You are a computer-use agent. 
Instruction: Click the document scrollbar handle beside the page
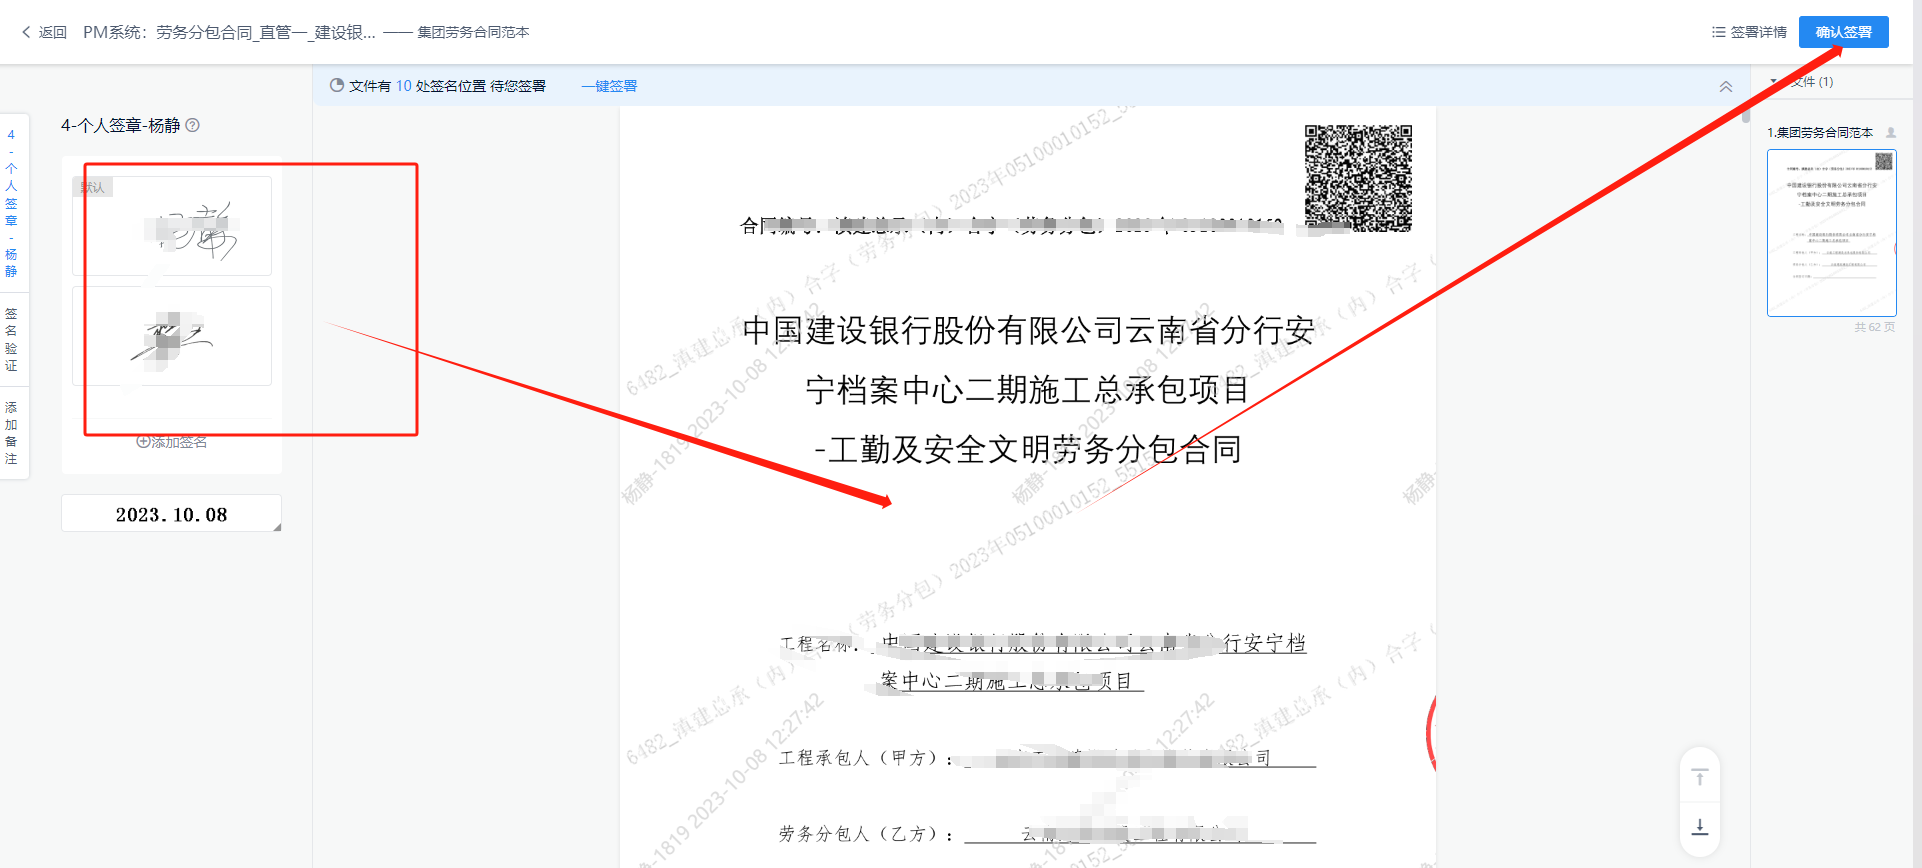[x=1746, y=115]
